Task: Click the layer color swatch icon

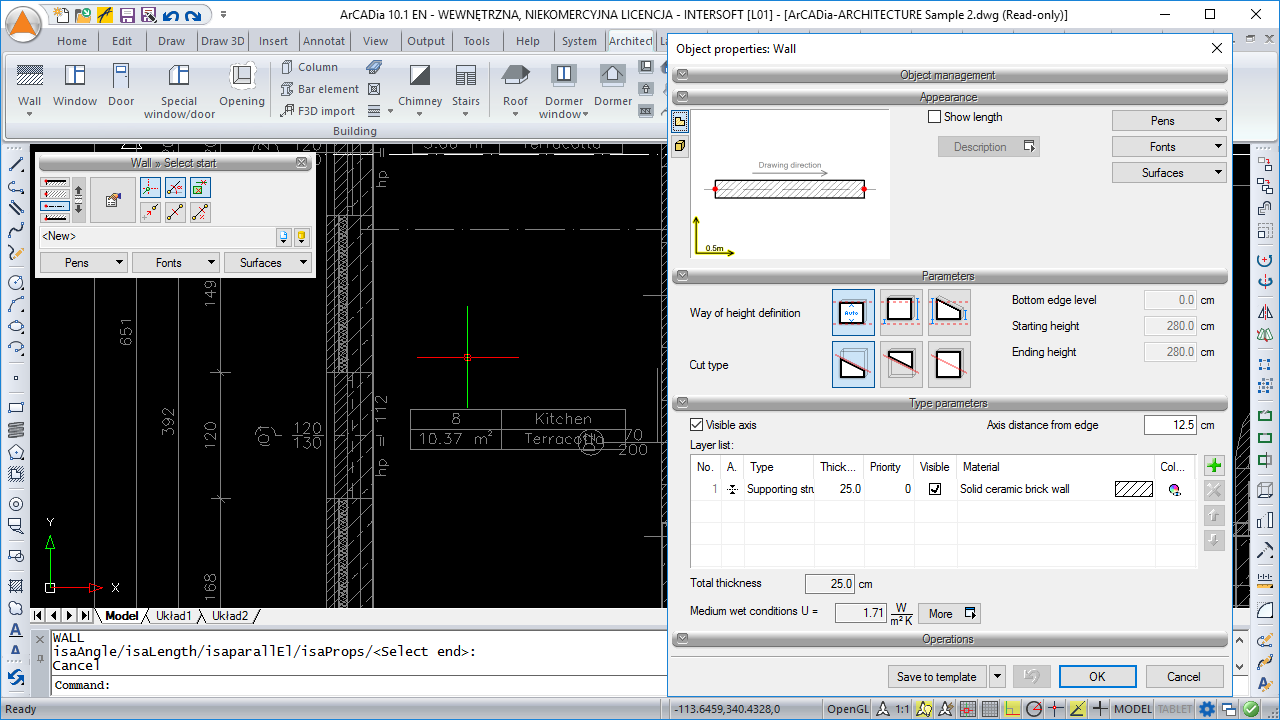Action: [x=1175, y=490]
